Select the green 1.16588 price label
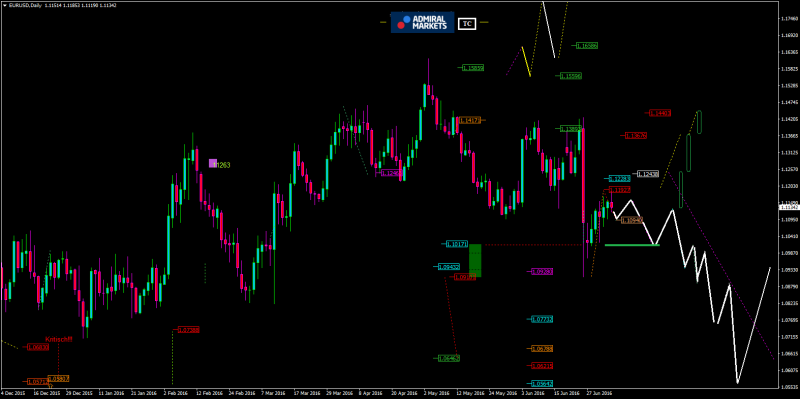 [587, 45]
